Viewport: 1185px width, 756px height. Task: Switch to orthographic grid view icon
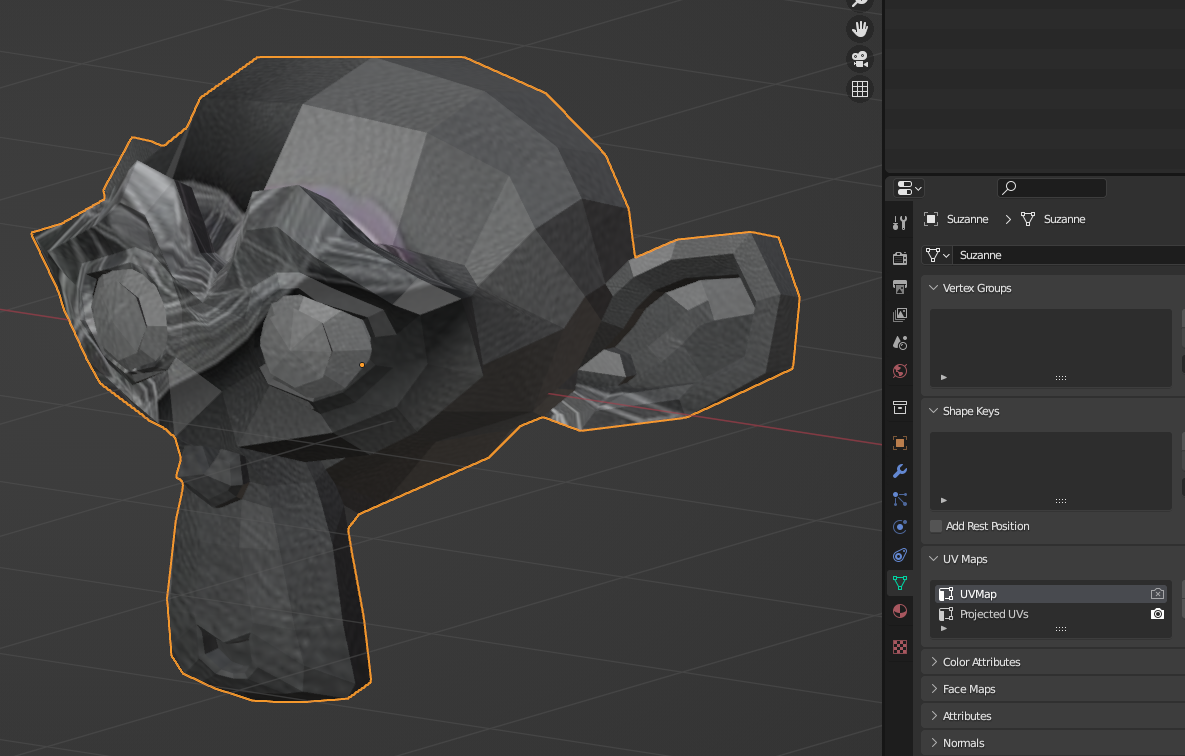pos(859,89)
